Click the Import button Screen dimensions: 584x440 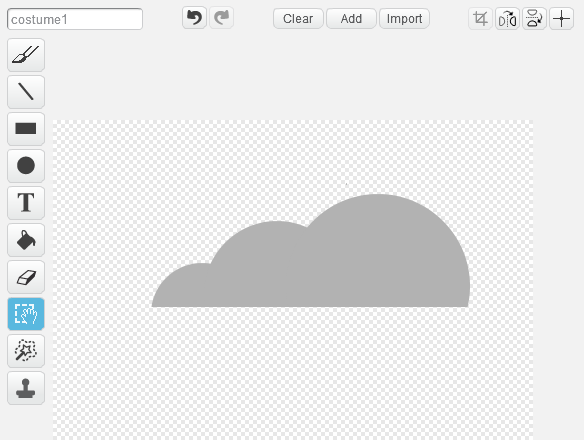coord(404,19)
